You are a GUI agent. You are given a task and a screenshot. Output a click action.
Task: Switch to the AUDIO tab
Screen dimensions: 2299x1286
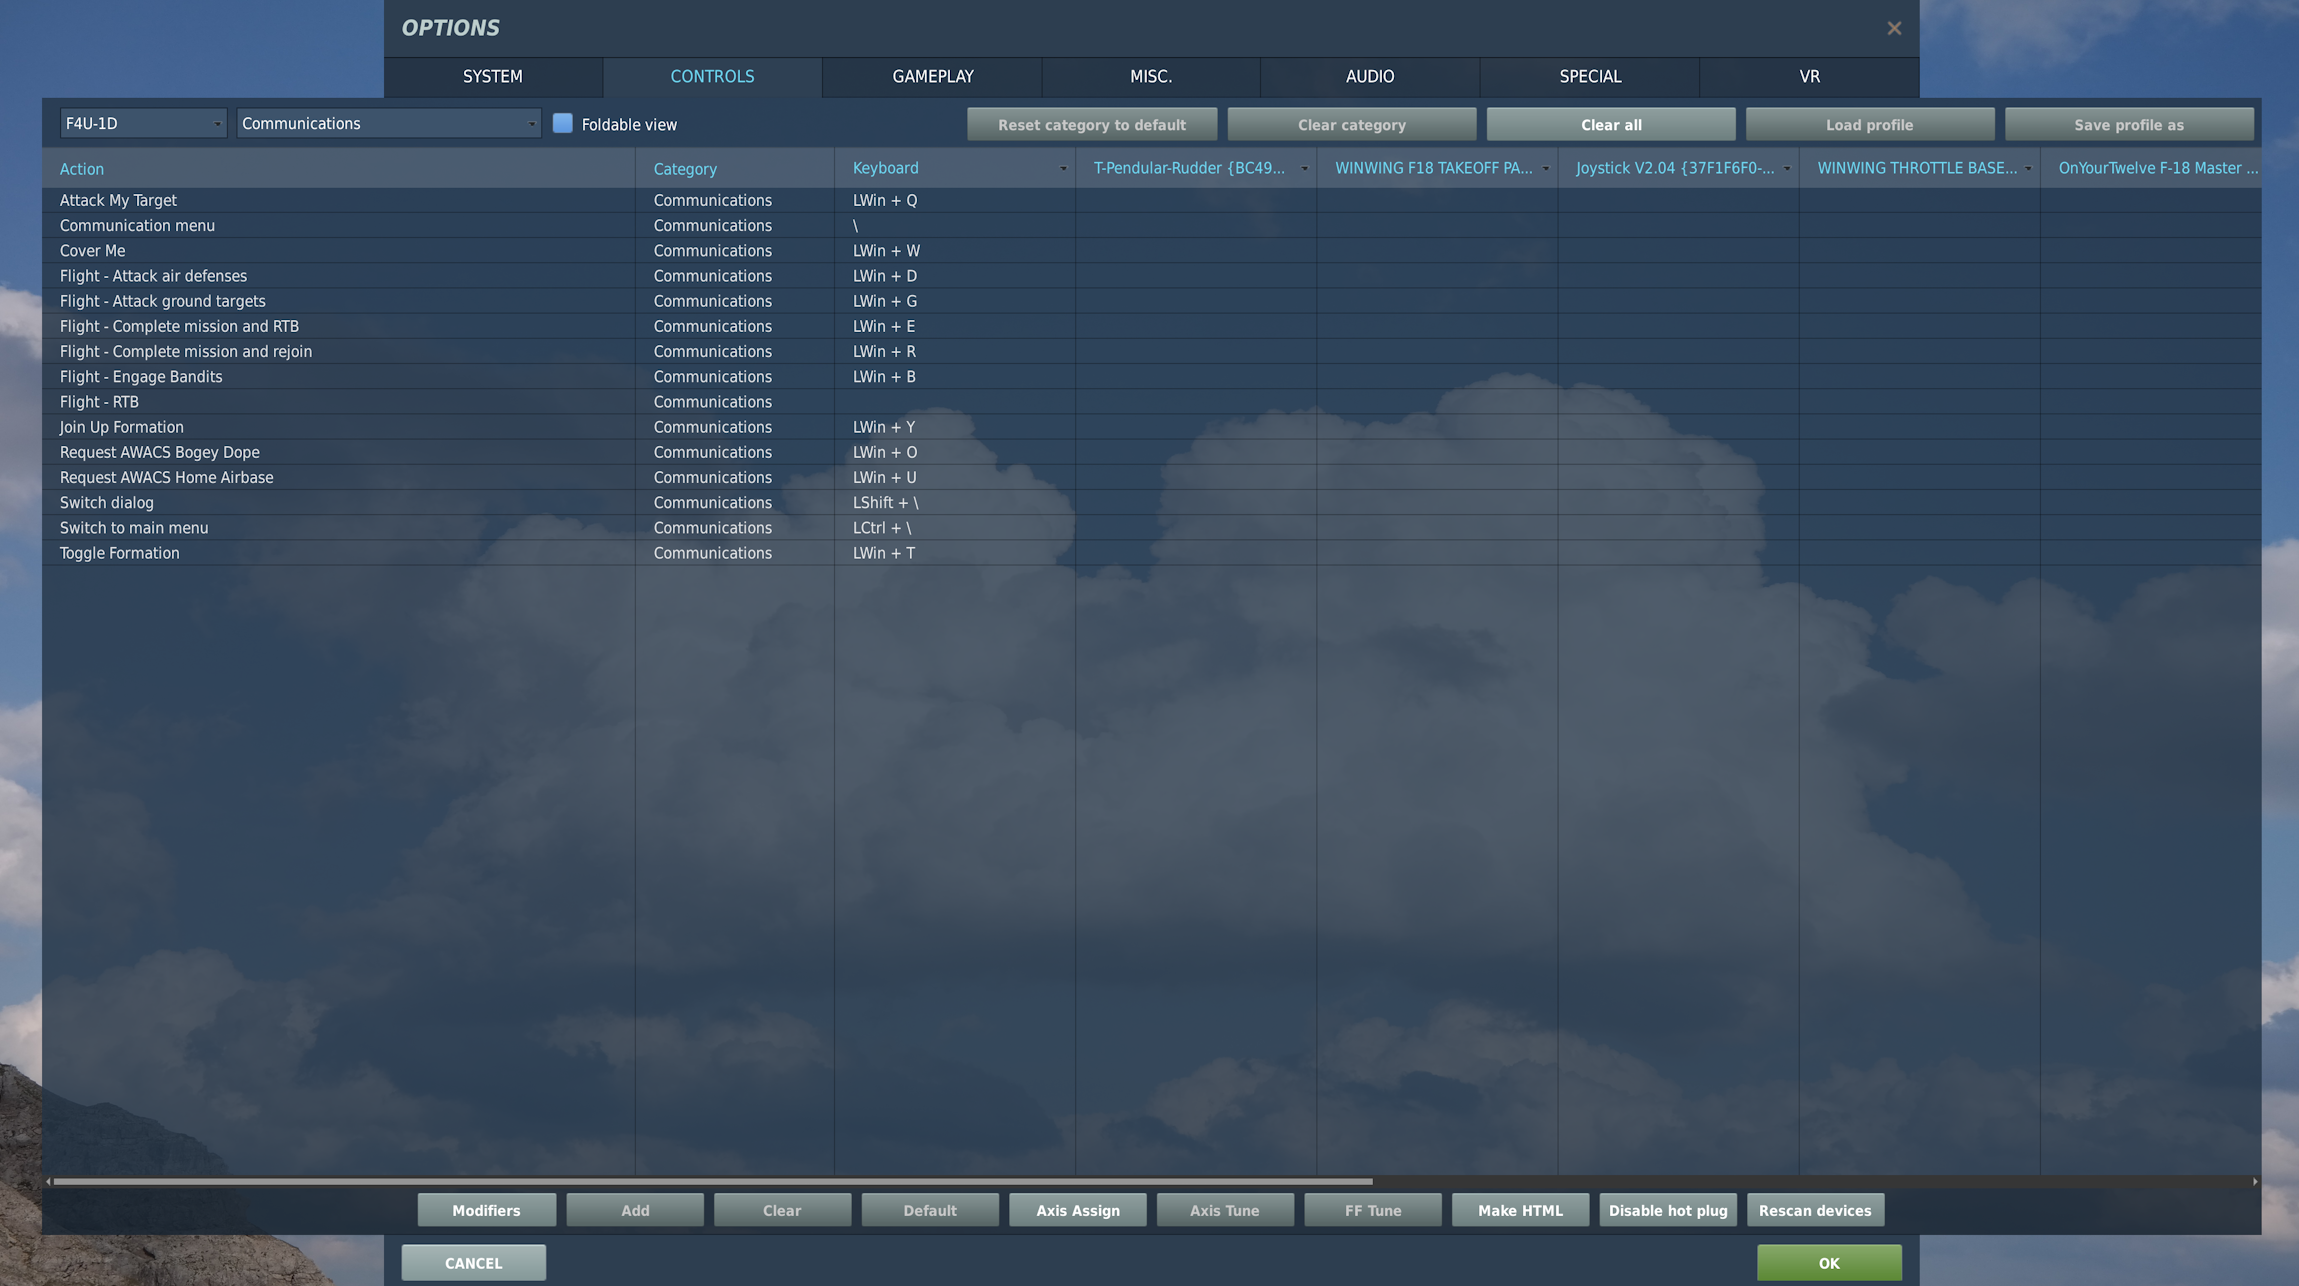pyautogui.click(x=1370, y=77)
